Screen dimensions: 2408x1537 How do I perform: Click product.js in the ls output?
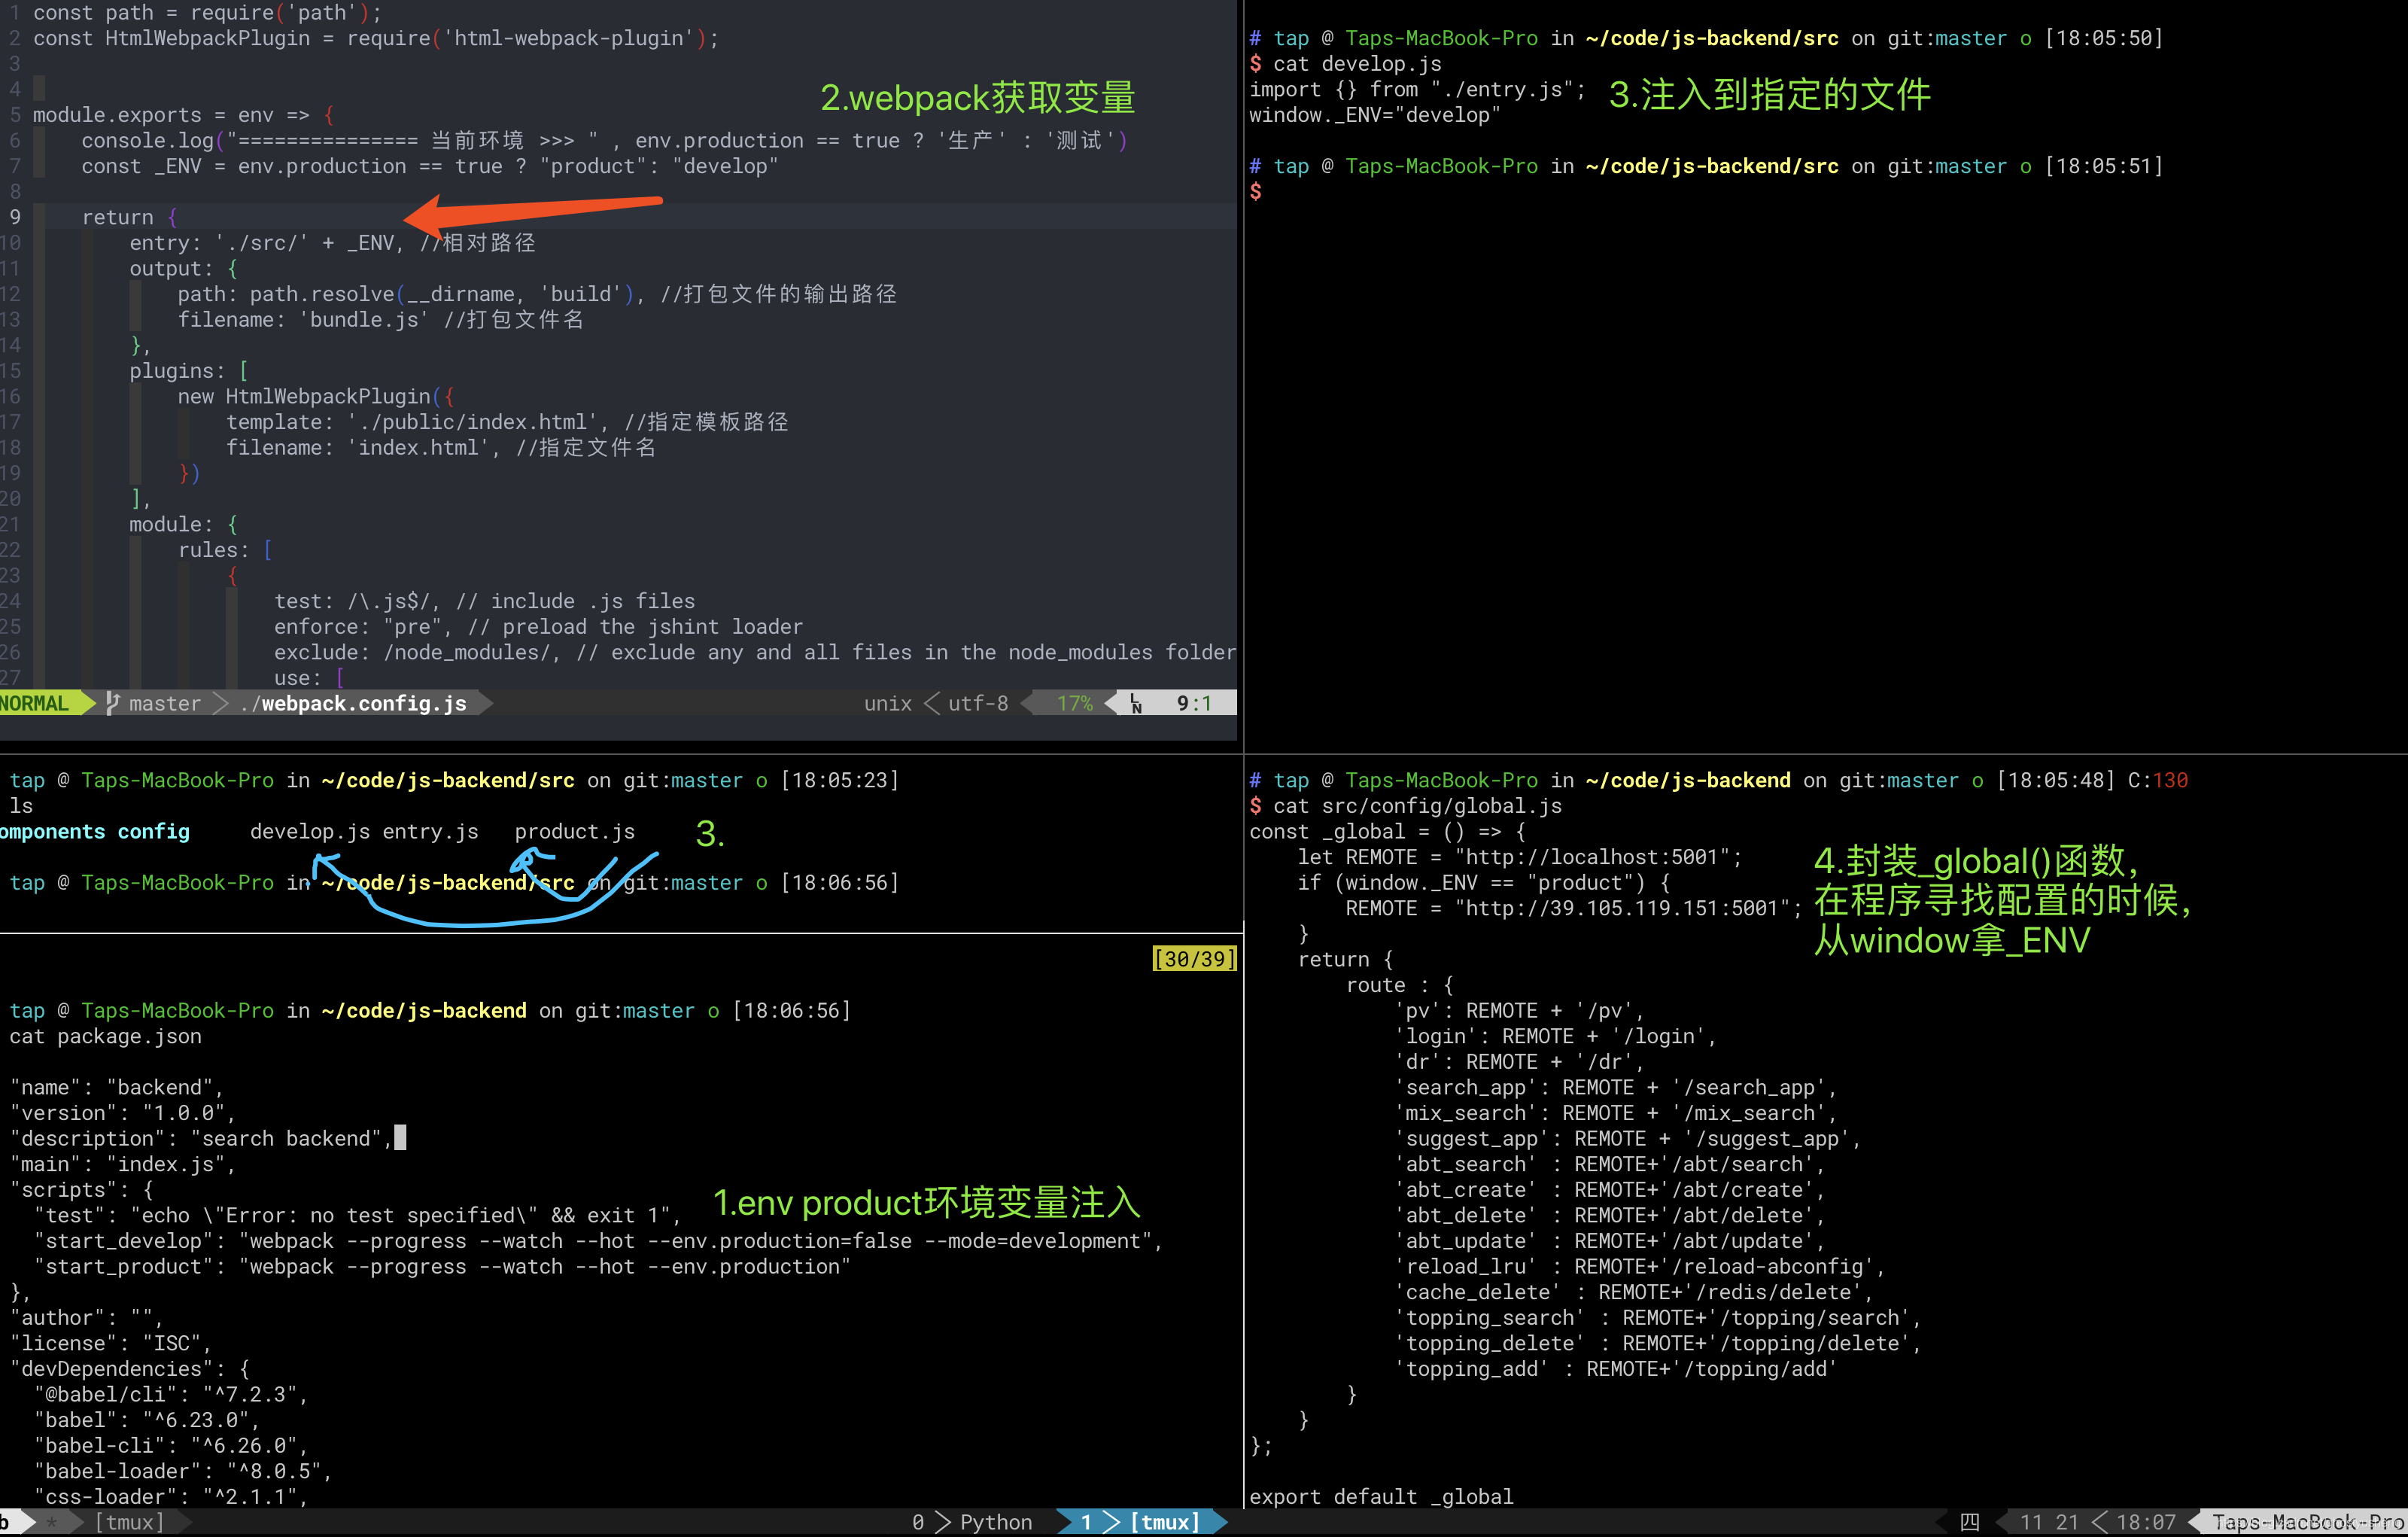point(575,831)
